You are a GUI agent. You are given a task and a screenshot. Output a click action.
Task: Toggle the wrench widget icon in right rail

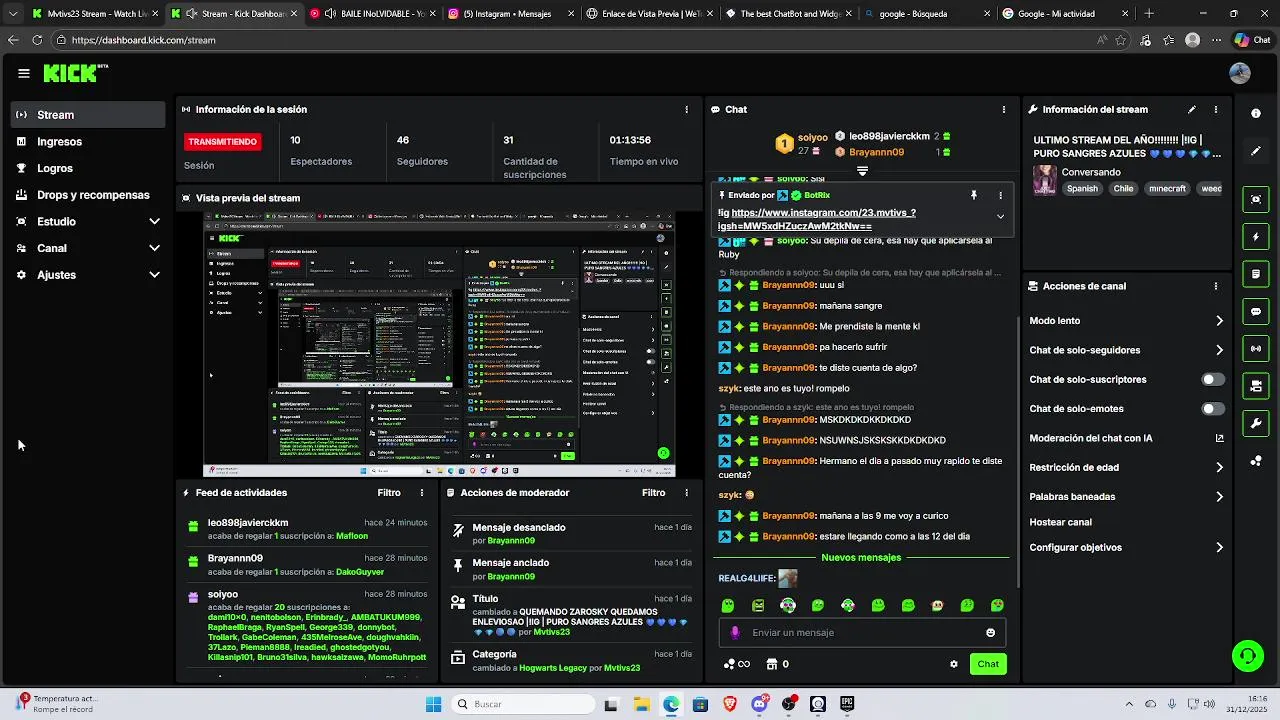1256,424
